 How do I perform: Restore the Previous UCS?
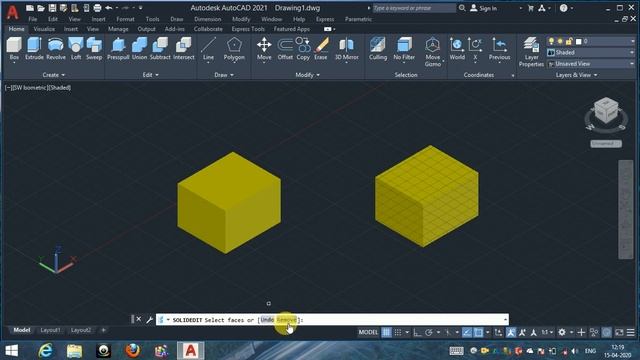click(x=499, y=49)
